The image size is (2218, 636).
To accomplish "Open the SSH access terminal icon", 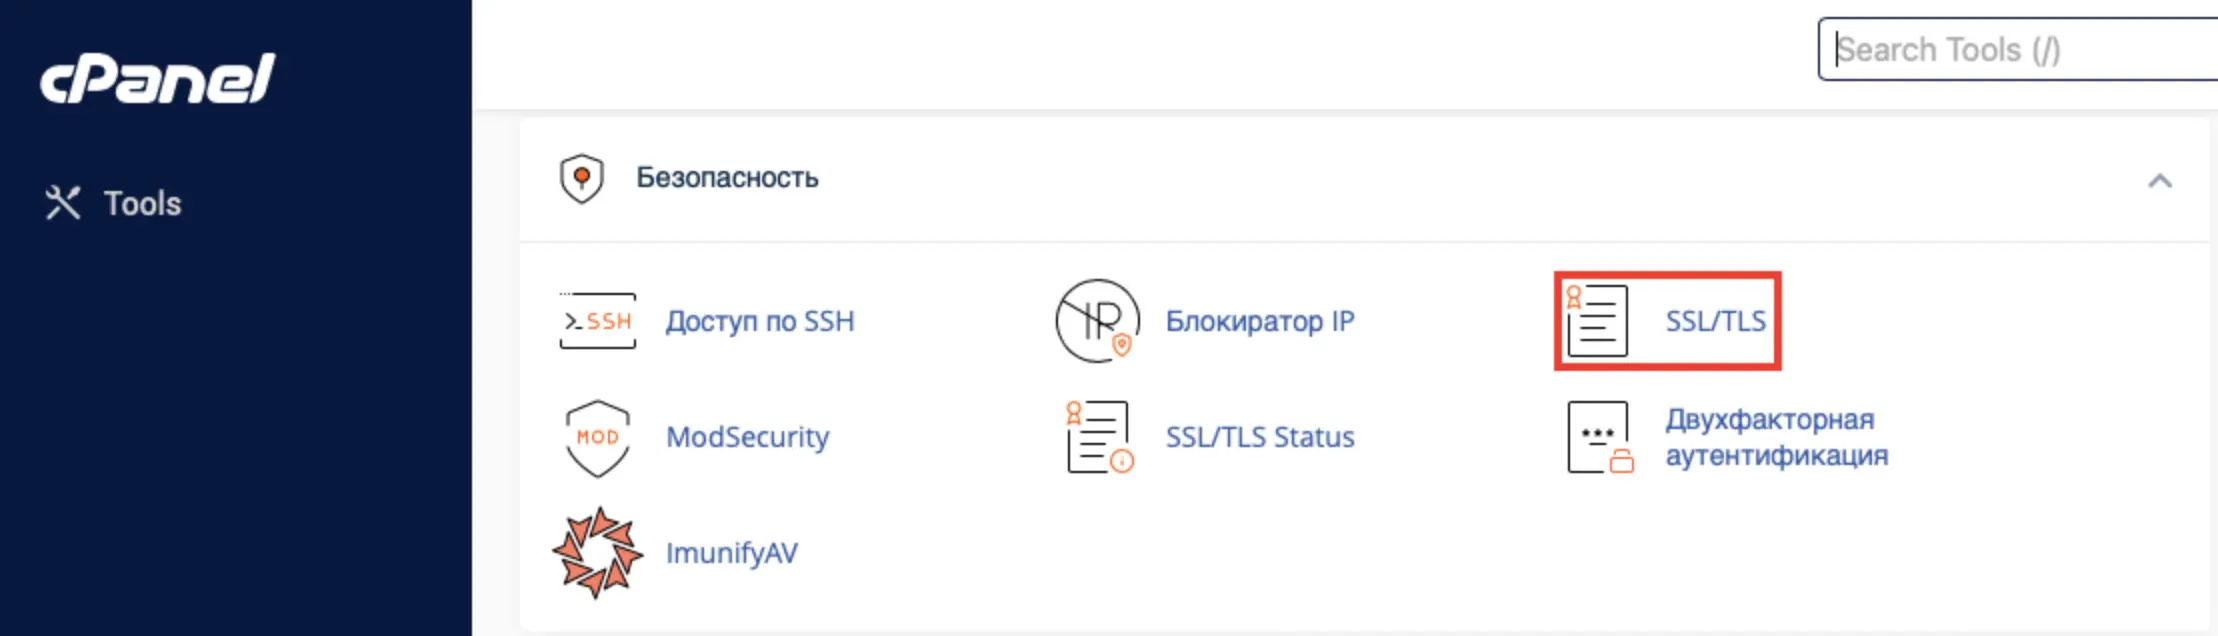I will 597,321.
